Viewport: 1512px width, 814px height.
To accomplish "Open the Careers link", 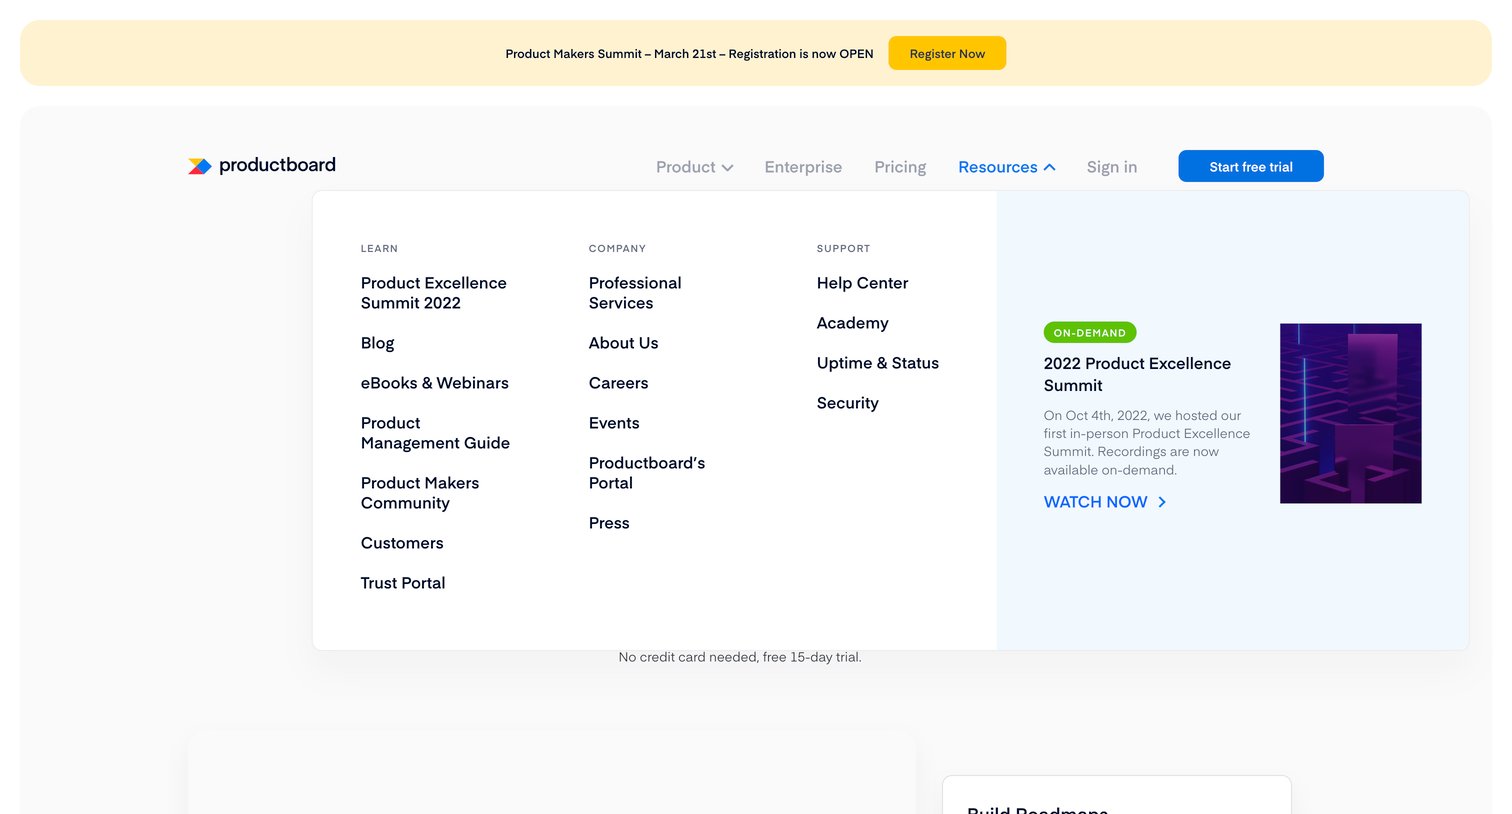I will pyautogui.click(x=618, y=383).
